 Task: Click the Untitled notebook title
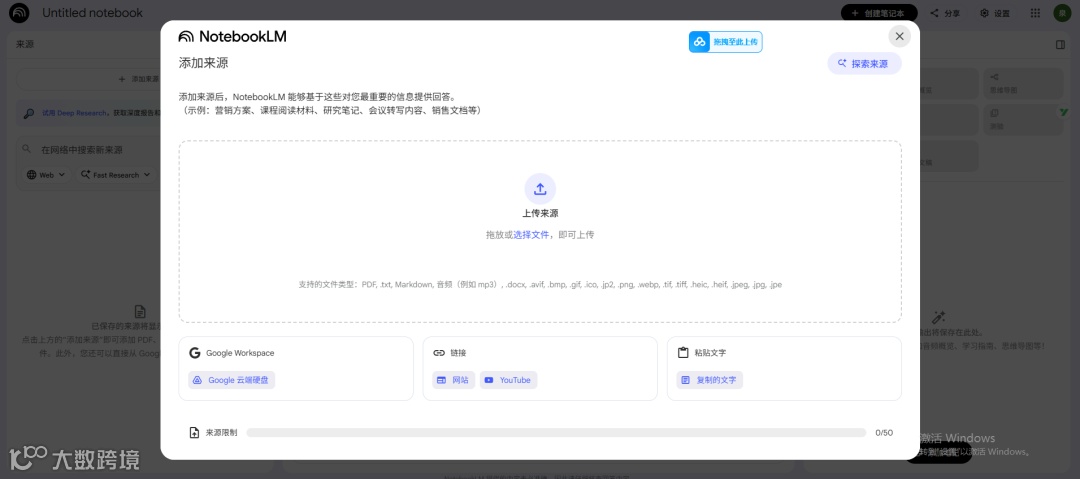click(93, 13)
